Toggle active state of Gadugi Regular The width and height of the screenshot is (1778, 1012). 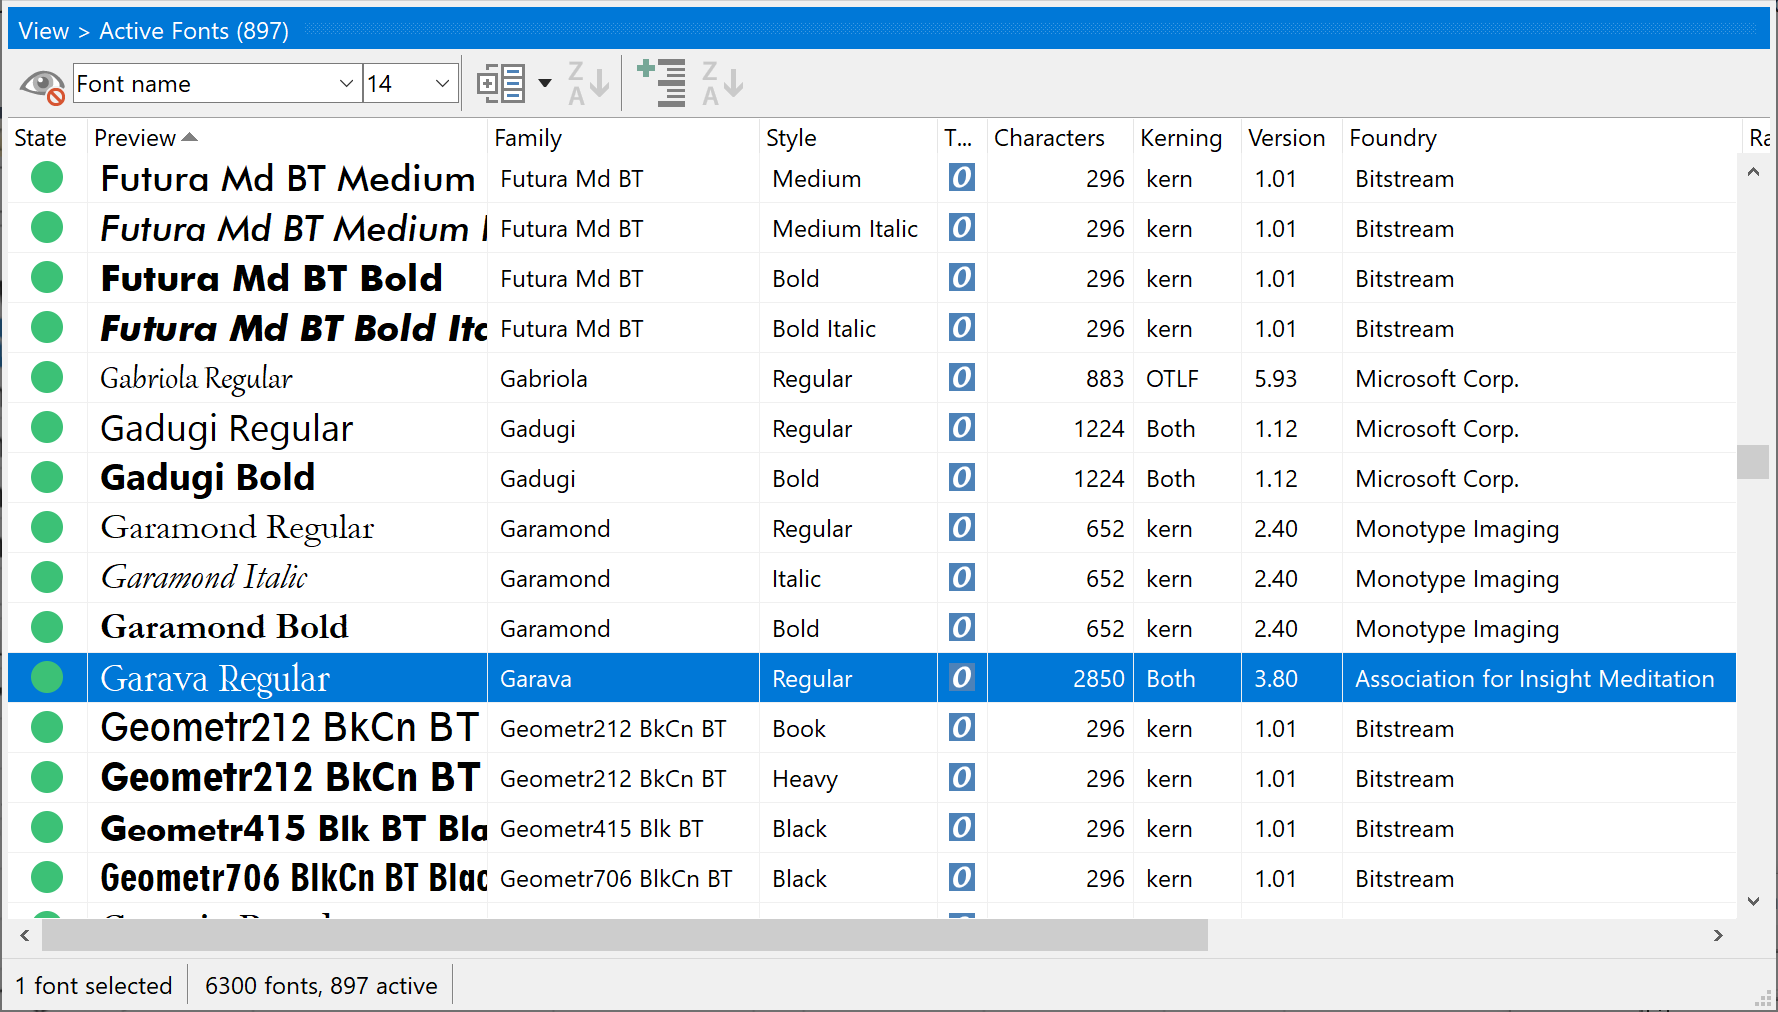(47, 428)
